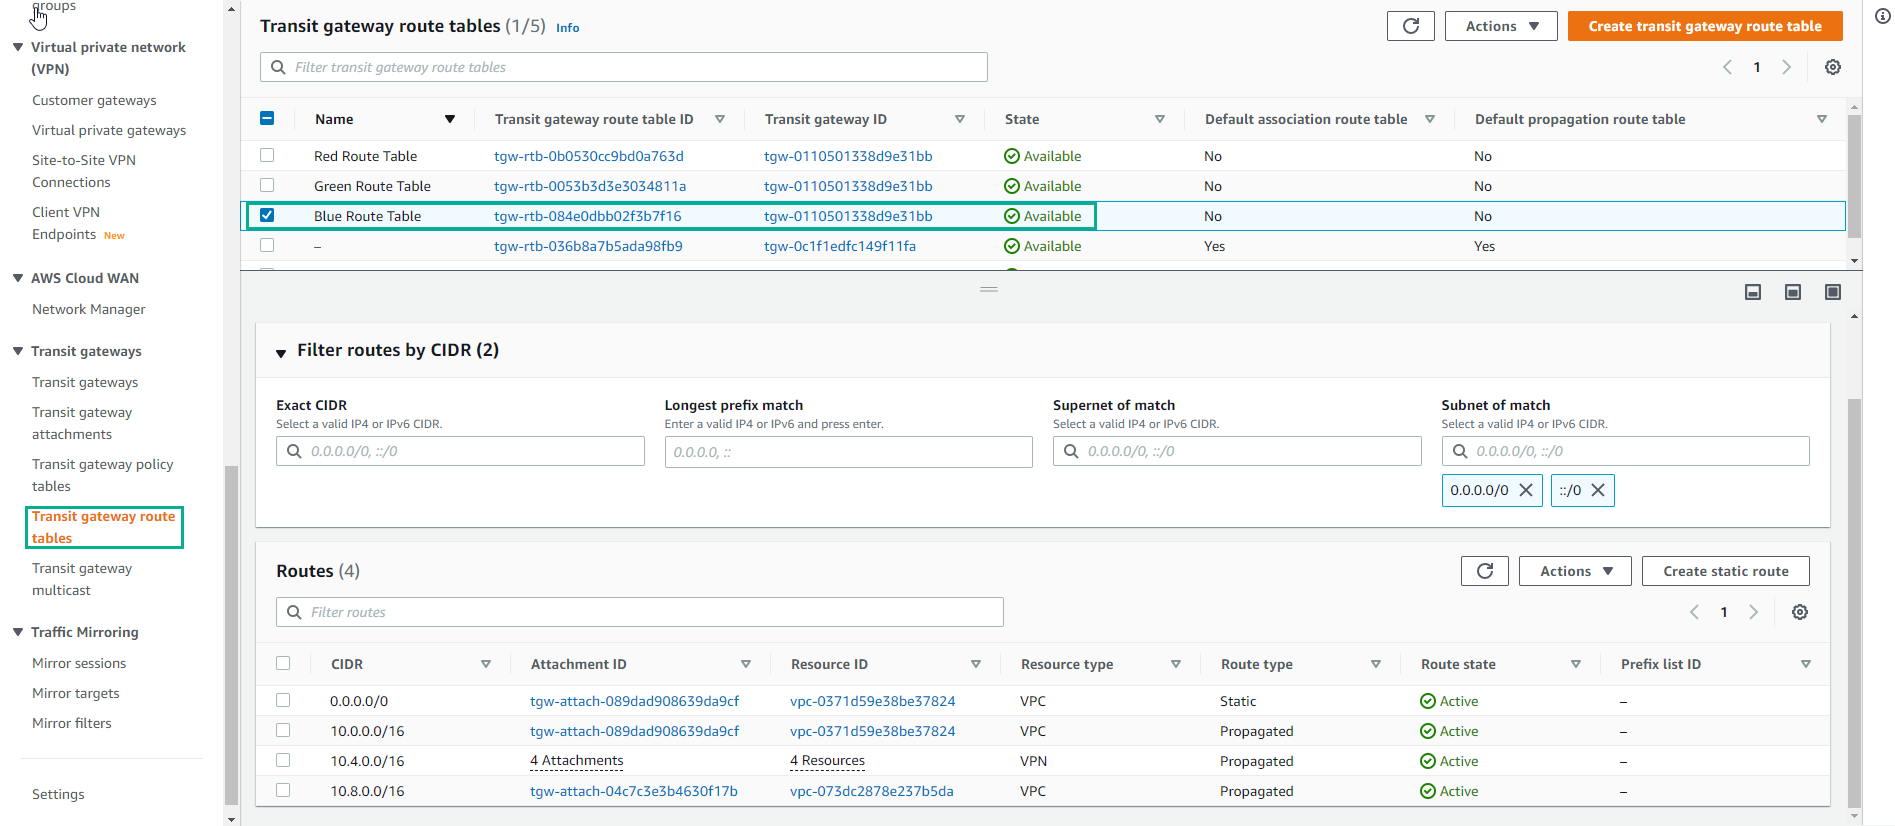Image resolution: width=1895 pixels, height=826 pixels.
Task: Open the Routes Actions dropdown
Action: pyautogui.click(x=1575, y=571)
